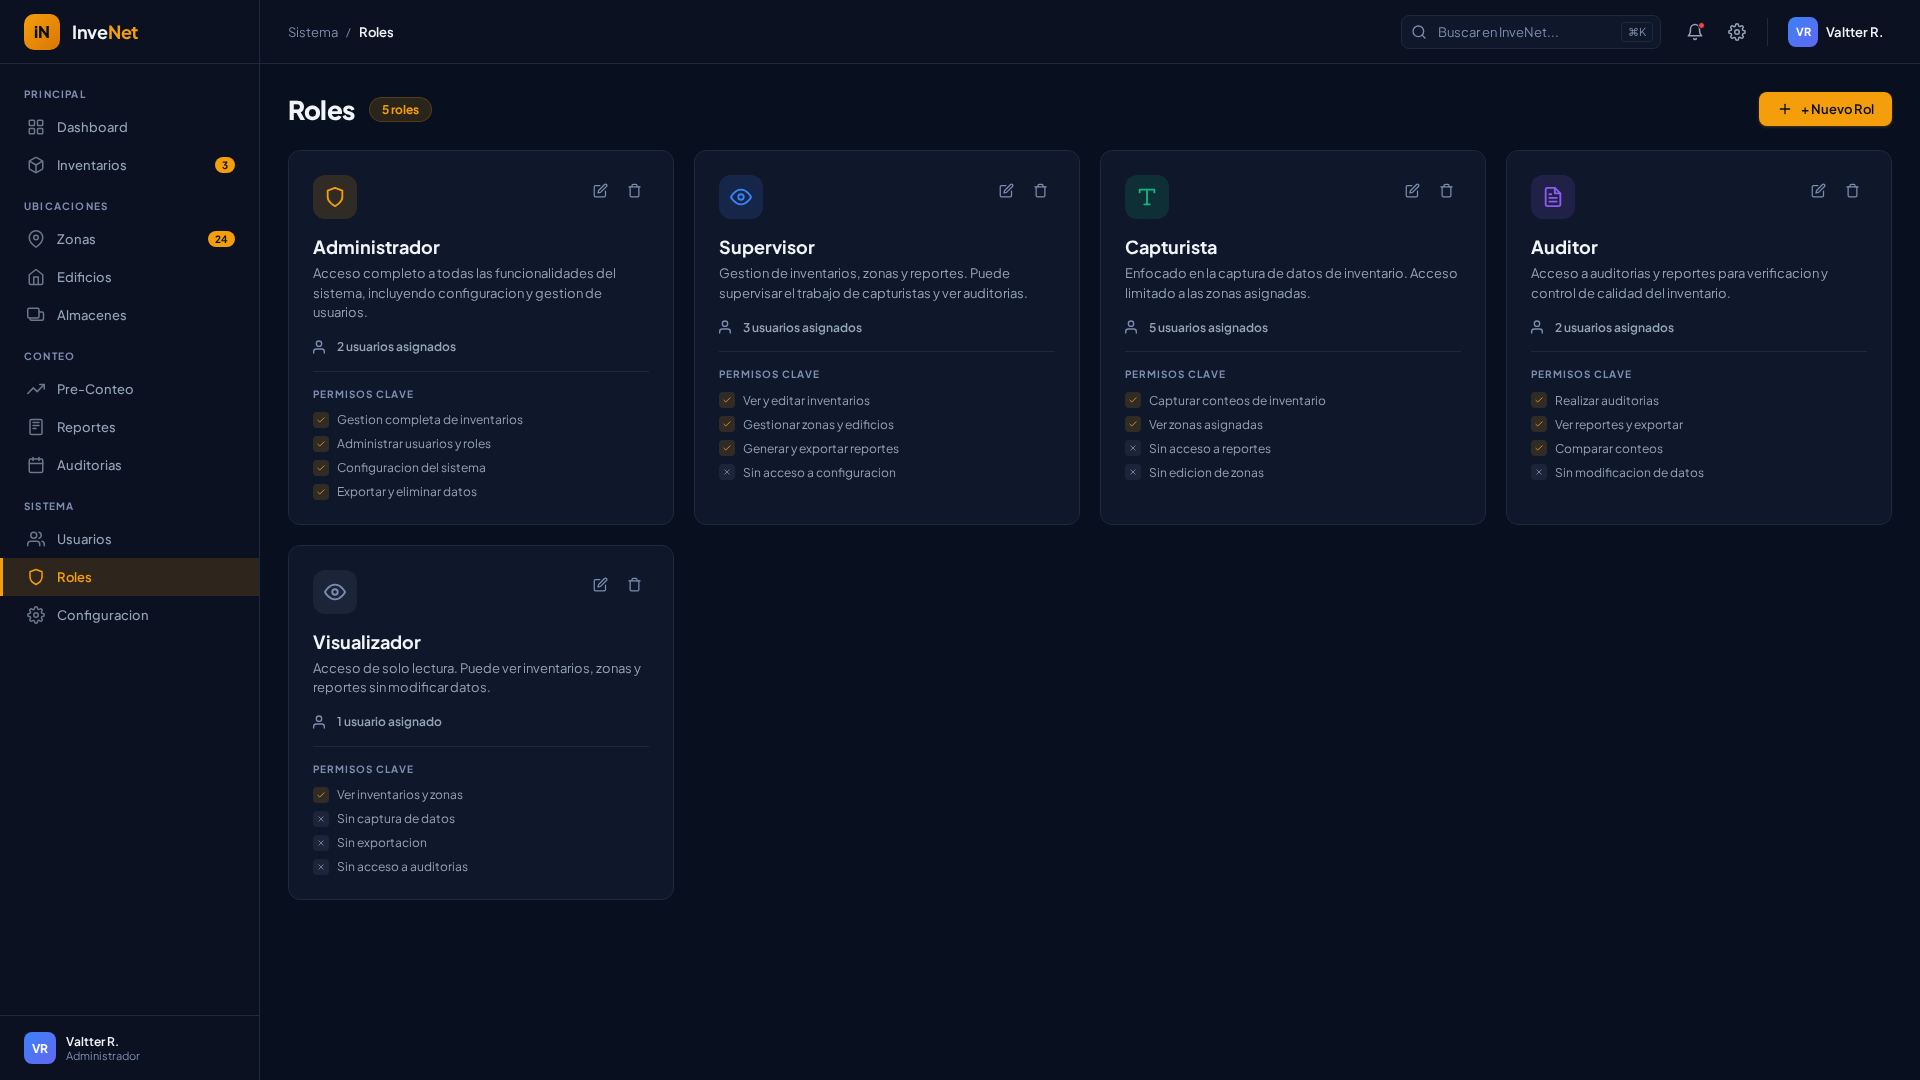Toggle the 'Sin acceso a reportes' permission box
The width and height of the screenshot is (1920, 1080).
point(1133,449)
